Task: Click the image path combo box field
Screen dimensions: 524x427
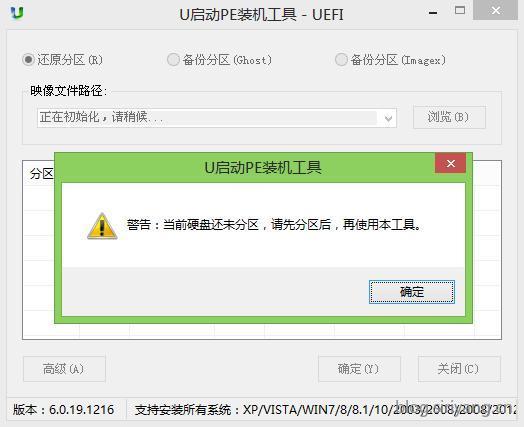Action: (x=217, y=118)
